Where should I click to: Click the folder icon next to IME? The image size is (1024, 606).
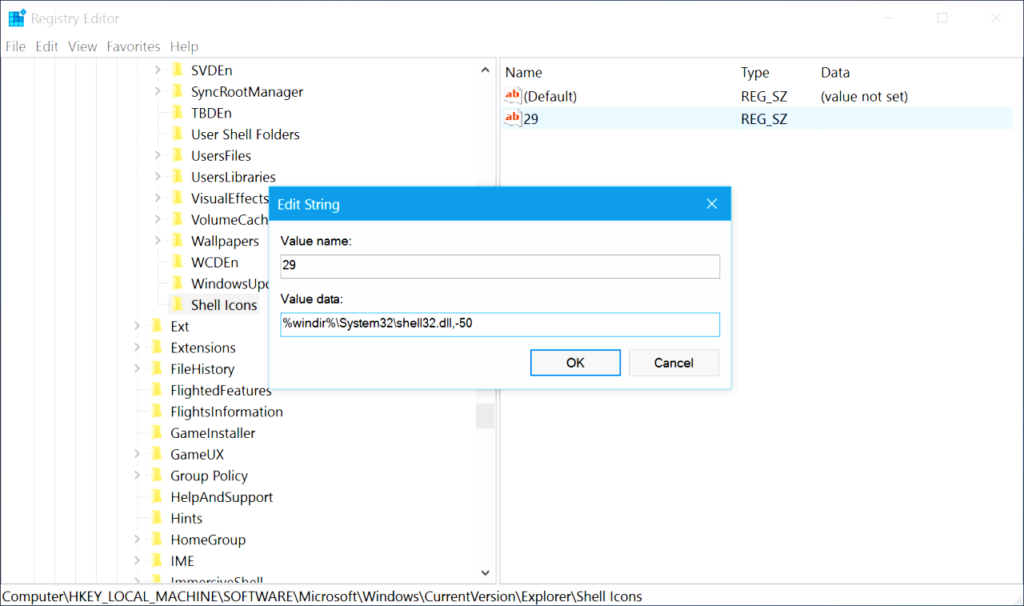click(x=157, y=561)
